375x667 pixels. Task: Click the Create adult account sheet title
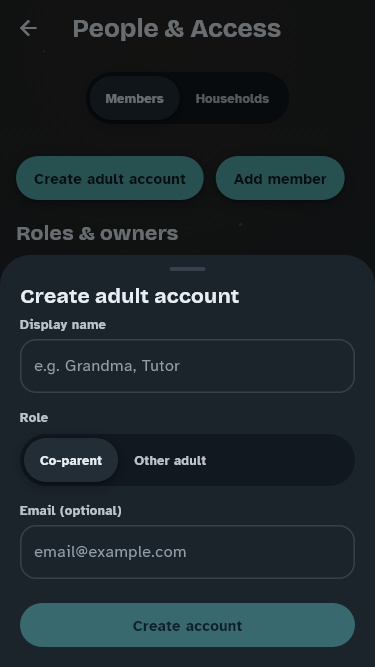[x=130, y=296]
